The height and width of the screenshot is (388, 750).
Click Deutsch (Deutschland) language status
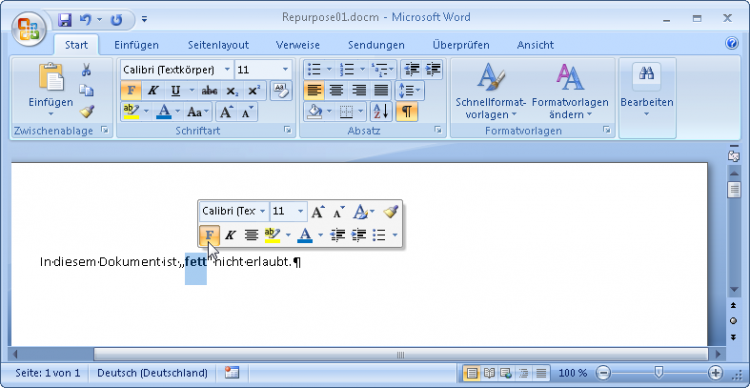coord(152,373)
